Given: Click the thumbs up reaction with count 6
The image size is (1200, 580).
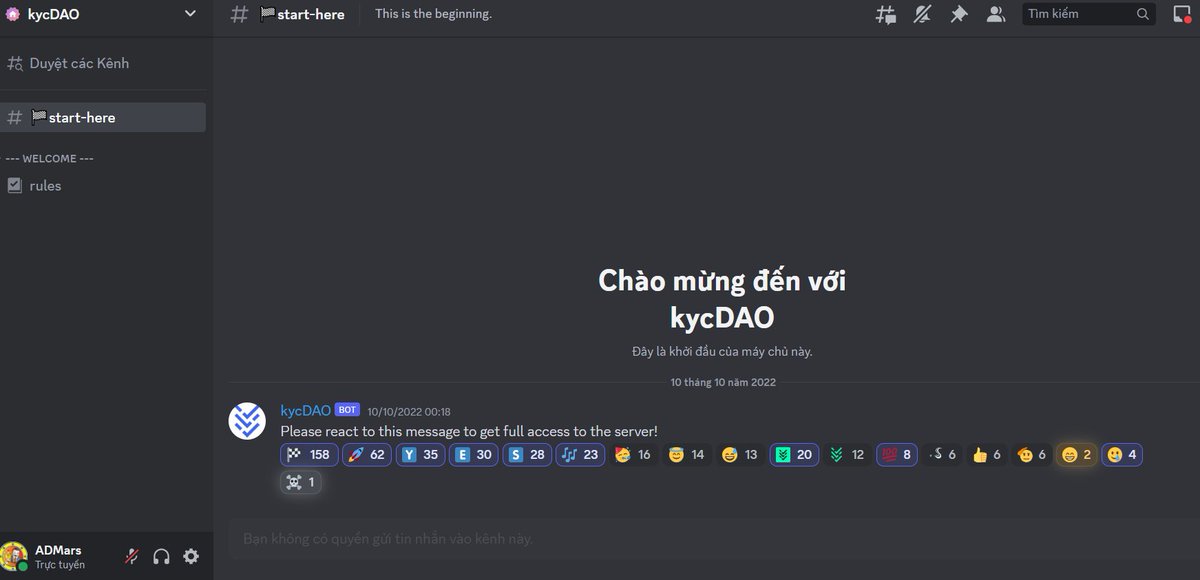Looking at the screenshot, I should pos(986,454).
